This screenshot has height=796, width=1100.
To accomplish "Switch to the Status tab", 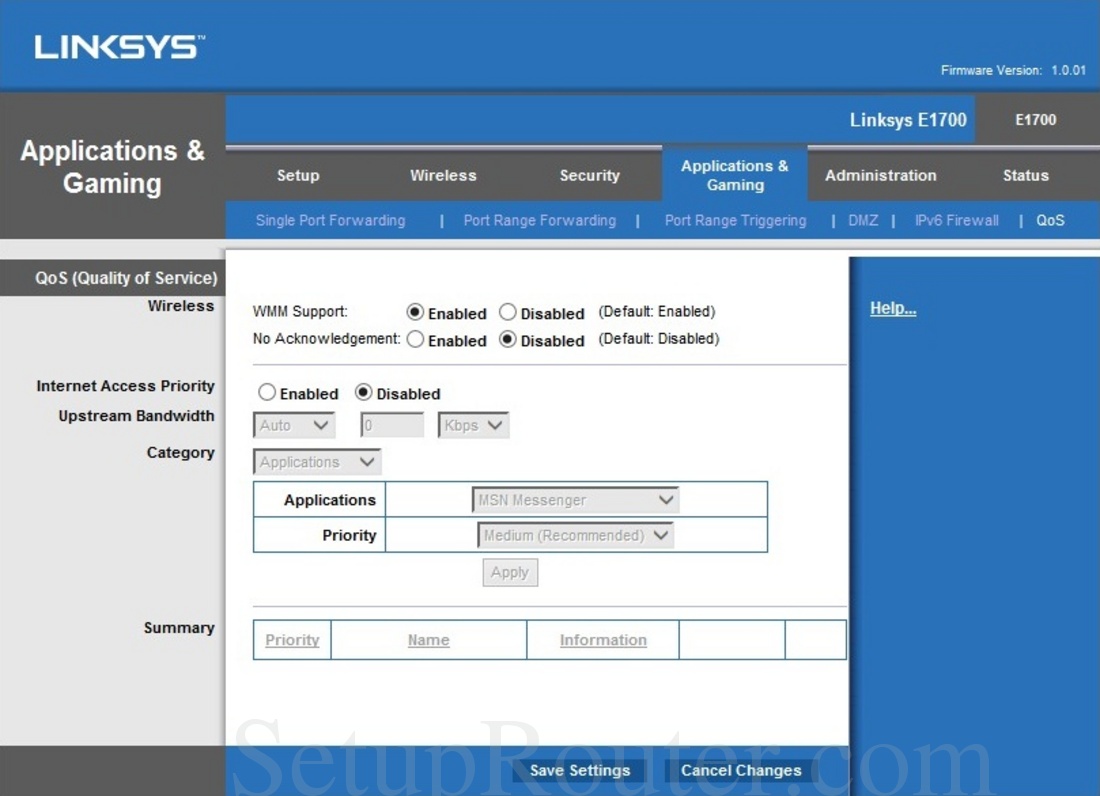I will pyautogui.click(x=1025, y=175).
